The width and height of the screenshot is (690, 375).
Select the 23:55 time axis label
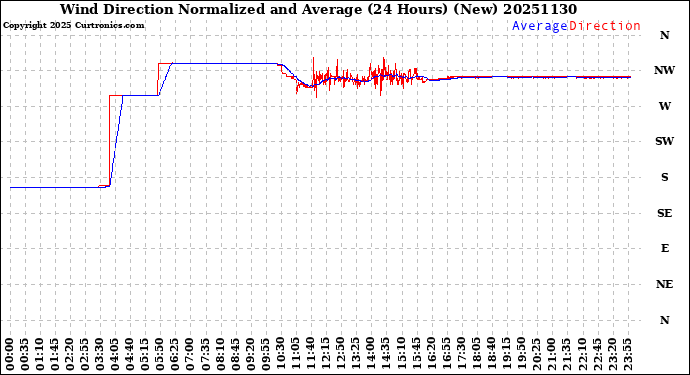(x=627, y=354)
